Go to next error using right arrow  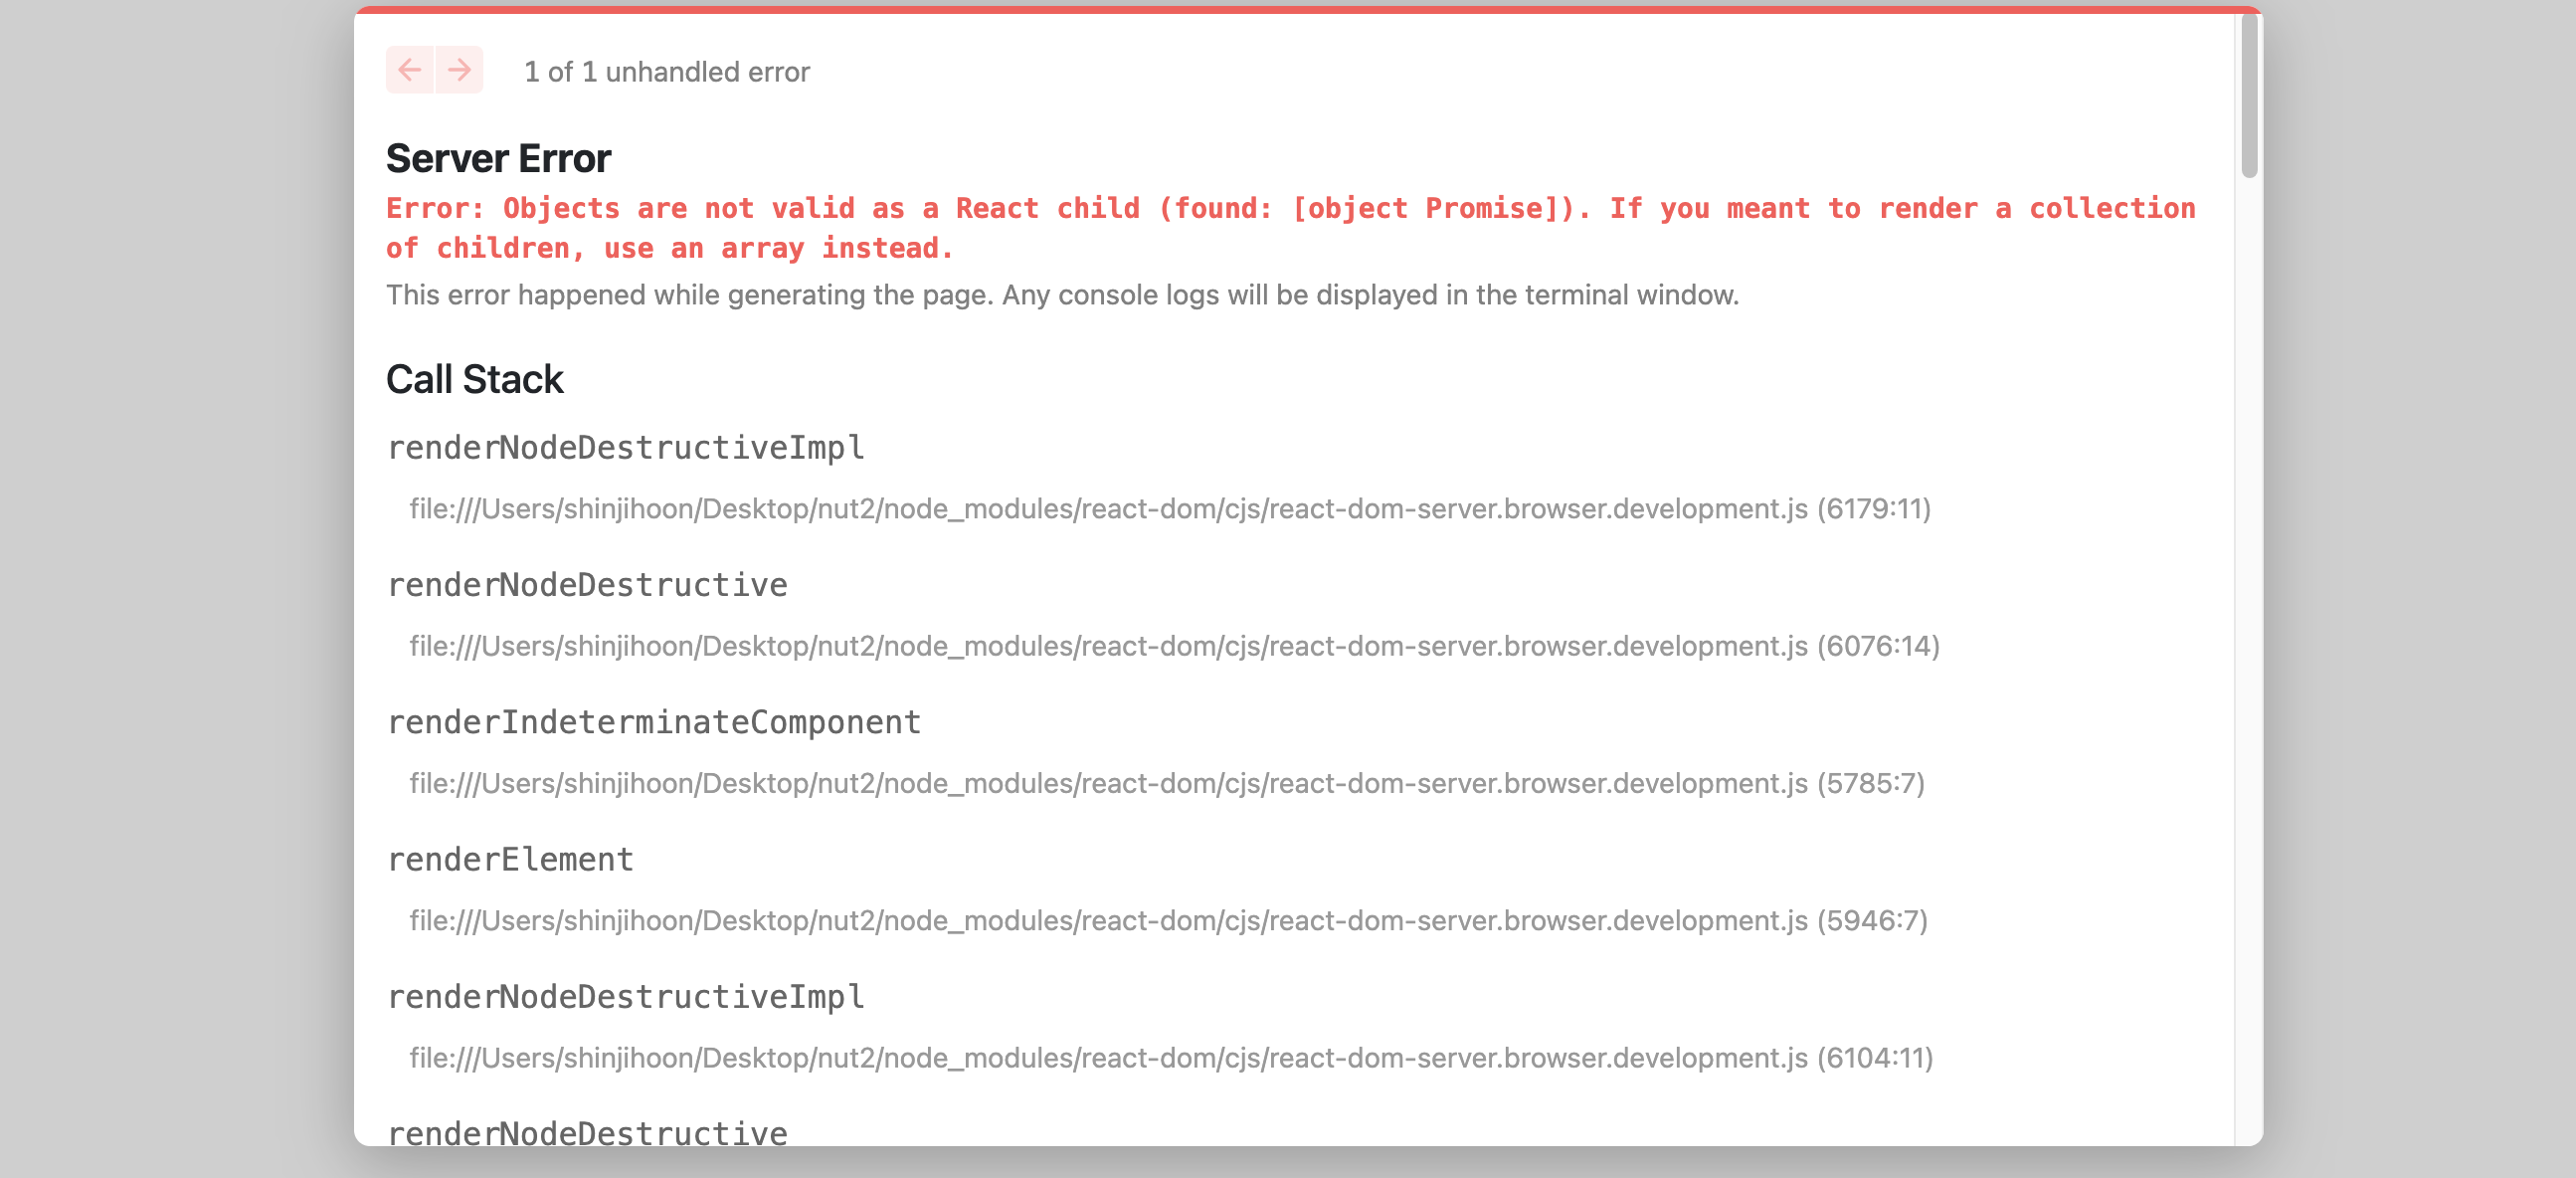[460, 70]
